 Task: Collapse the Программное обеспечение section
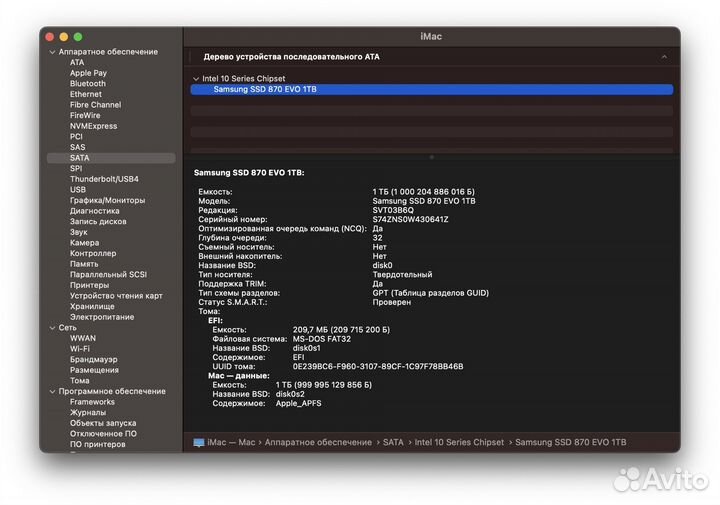[x=52, y=392]
